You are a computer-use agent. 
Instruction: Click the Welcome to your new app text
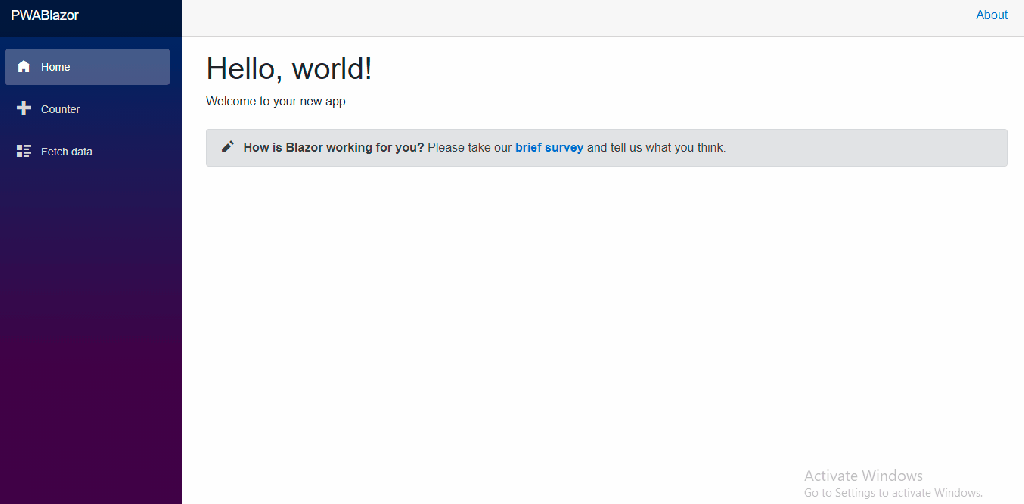click(x=276, y=101)
